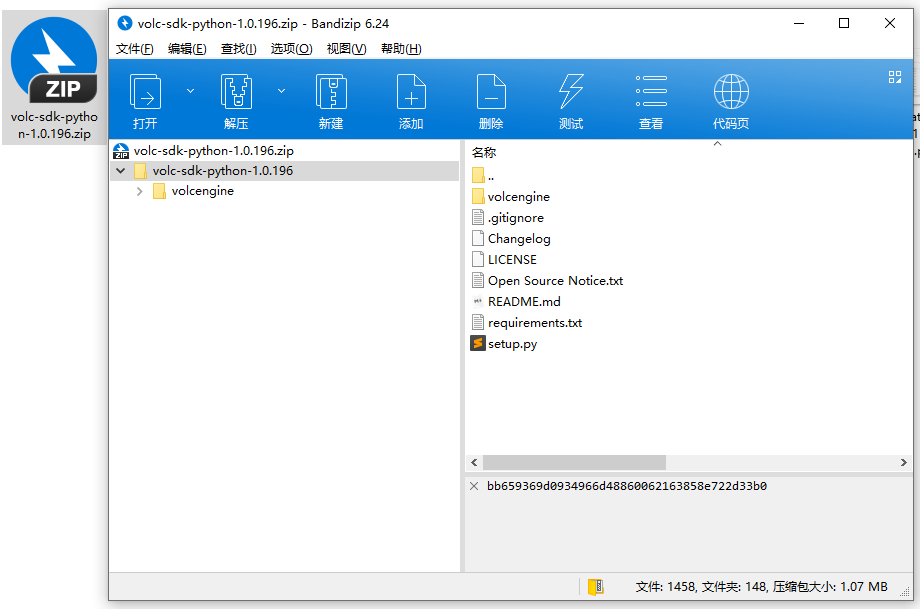This screenshot has height=609, width=920.
Task: Select the .gitignore file
Action: [508, 218]
